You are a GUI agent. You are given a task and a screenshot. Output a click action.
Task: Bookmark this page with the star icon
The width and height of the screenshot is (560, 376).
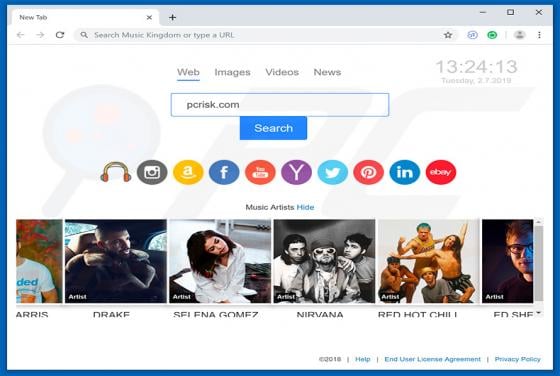[x=448, y=35]
